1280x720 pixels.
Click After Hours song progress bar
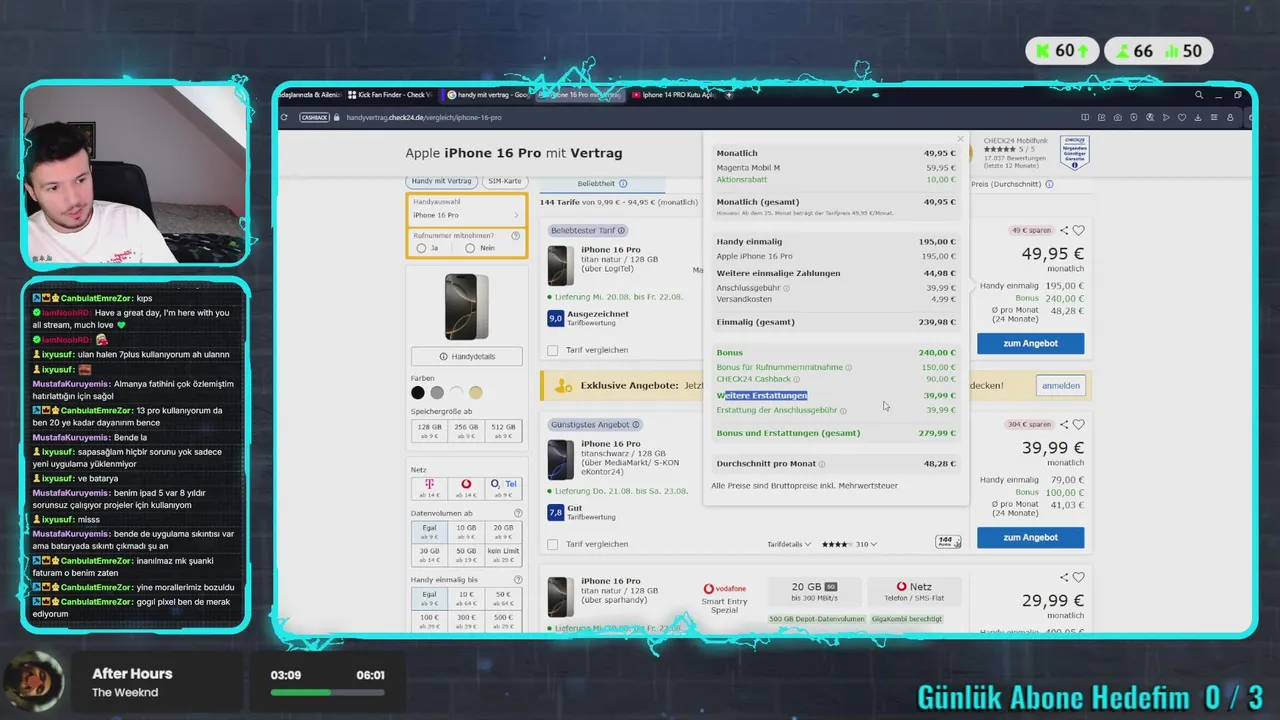tap(328, 692)
